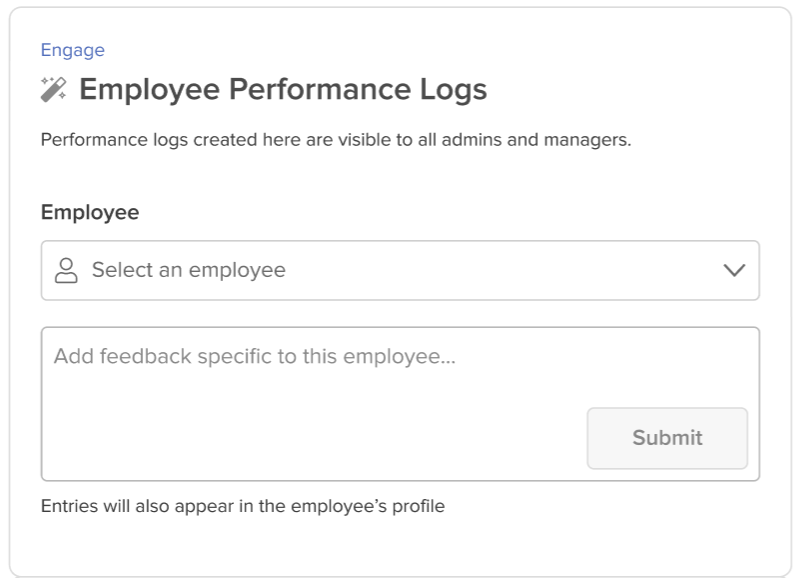Open the Engage breadcrumb link
This screenshot has width=810, height=578.
(73, 50)
